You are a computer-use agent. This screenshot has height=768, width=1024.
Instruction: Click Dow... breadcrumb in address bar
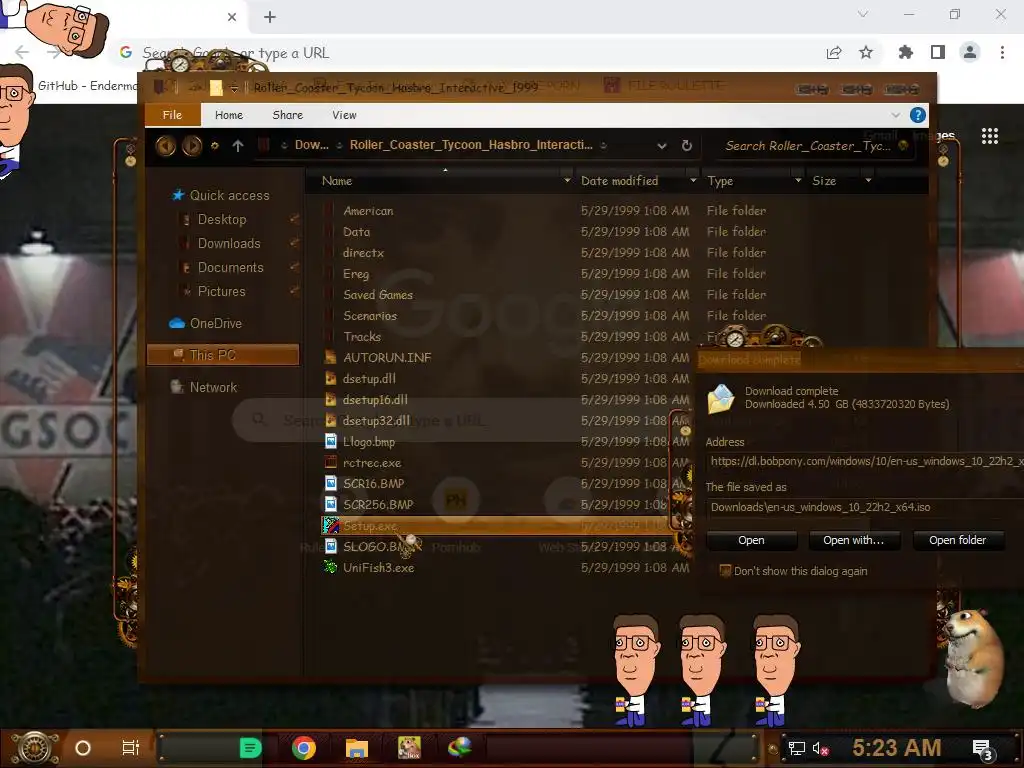point(312,145)
